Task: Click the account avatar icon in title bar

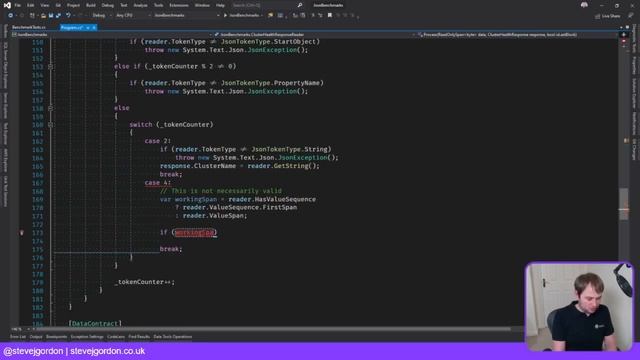Action: point(584,5)
